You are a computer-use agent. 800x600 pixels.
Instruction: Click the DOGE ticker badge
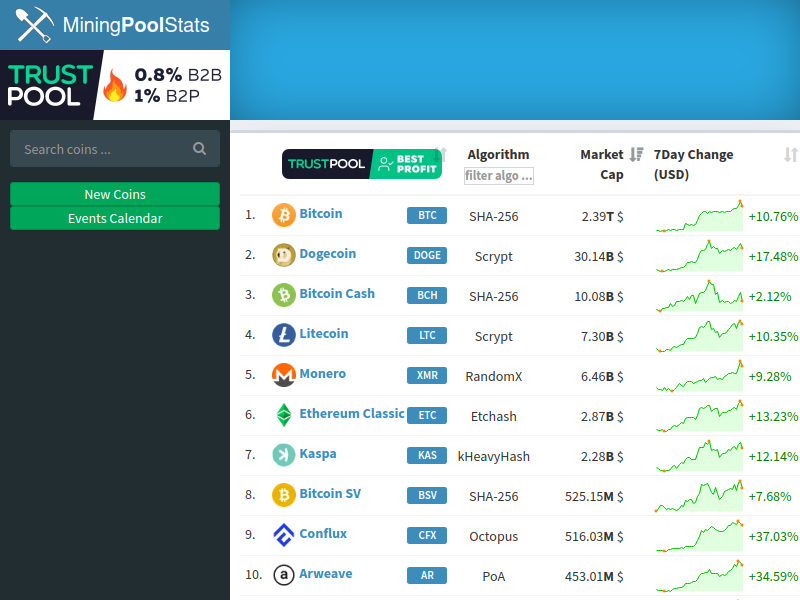tap(427, 255)
